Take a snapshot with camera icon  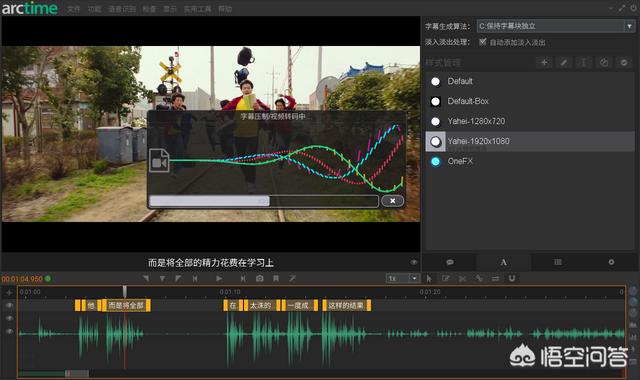click(260, 278)
